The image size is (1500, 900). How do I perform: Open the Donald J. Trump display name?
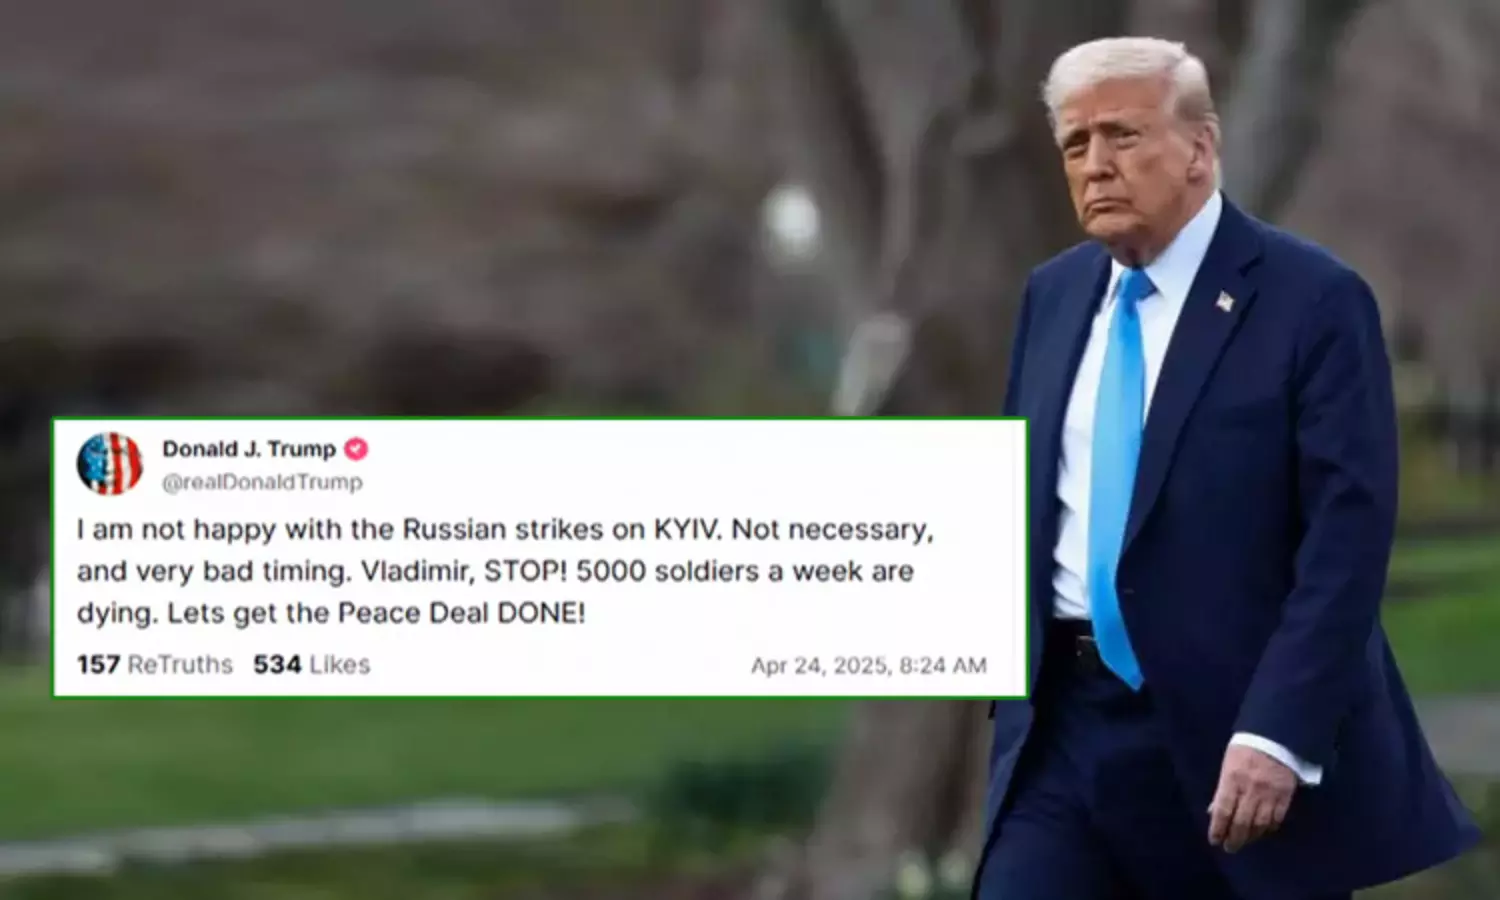(x=250, y=449)
